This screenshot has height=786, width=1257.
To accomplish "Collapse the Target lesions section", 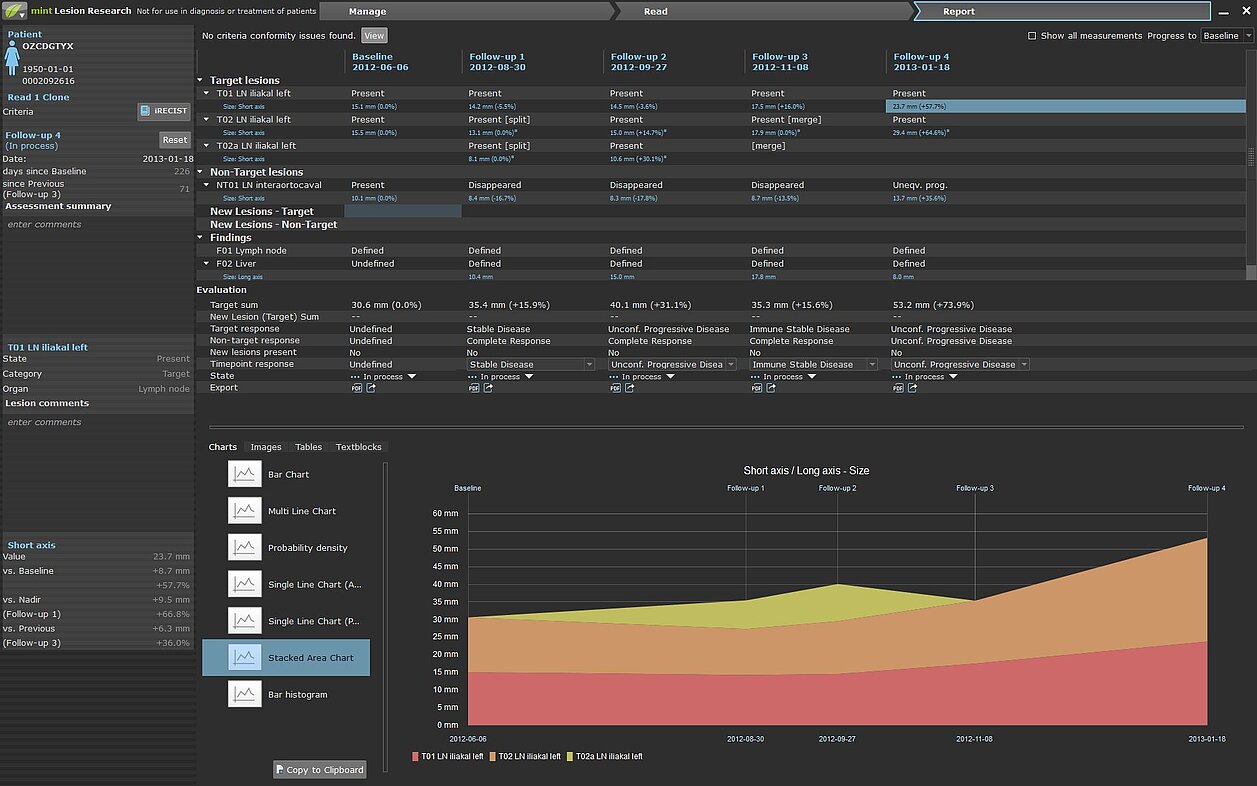I will (x=201, y=80).
